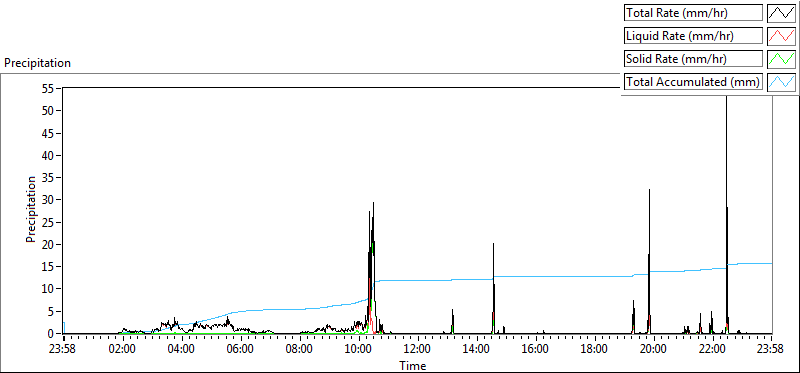
Task: Click the 14:00 time axis label
Action: [x=477, y=350]
